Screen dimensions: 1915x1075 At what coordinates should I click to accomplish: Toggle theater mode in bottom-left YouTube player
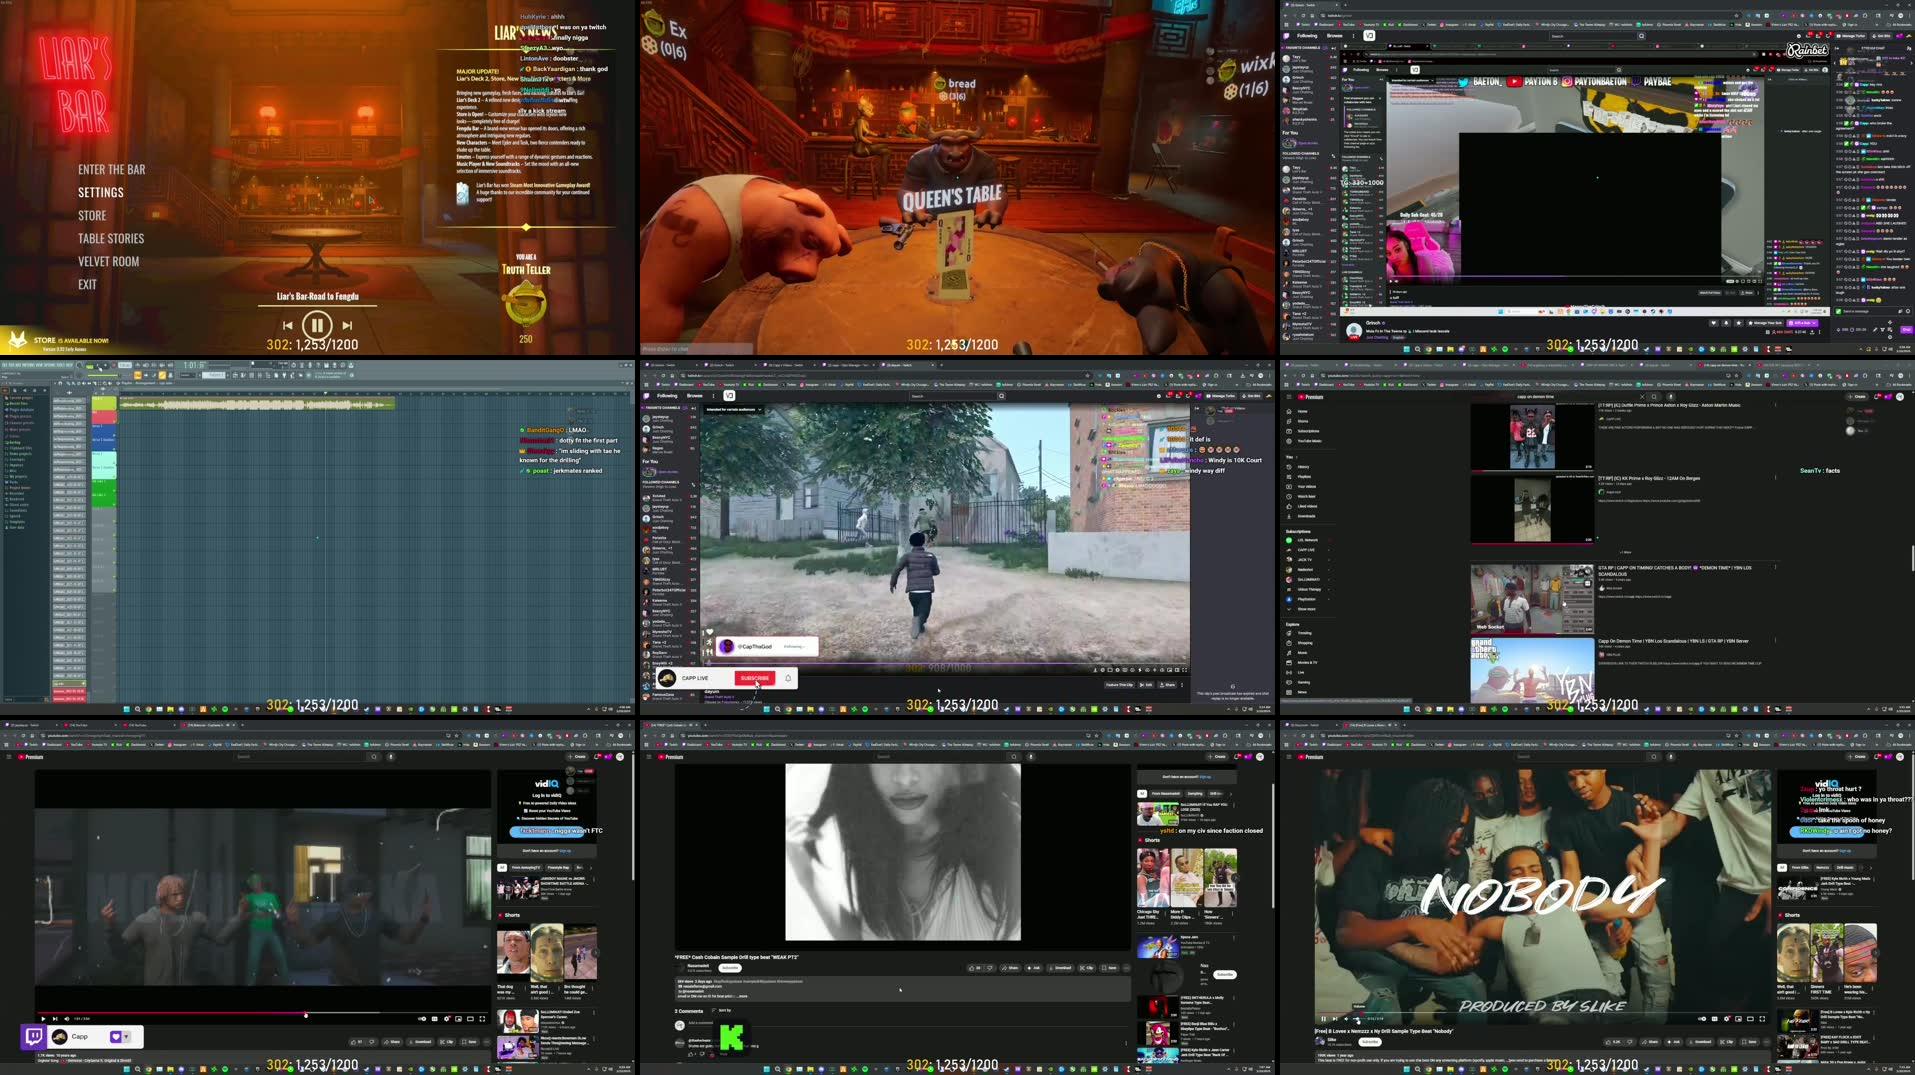click(x=470, y=1019)
